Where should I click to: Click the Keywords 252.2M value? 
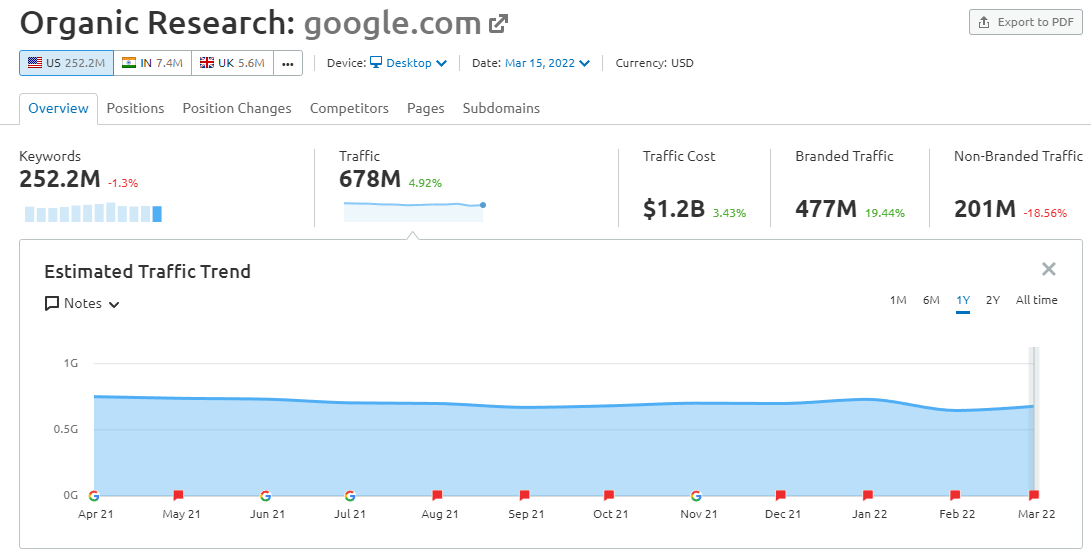[x=60, y=179]
